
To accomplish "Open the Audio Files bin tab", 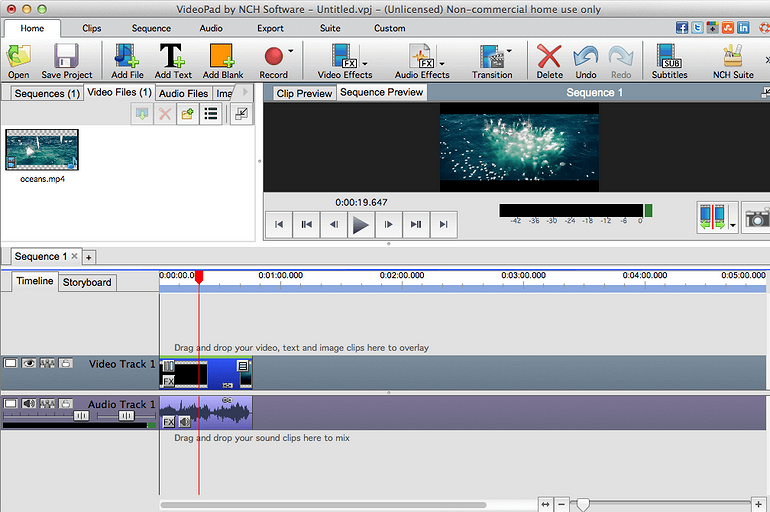I will [183, 93].
